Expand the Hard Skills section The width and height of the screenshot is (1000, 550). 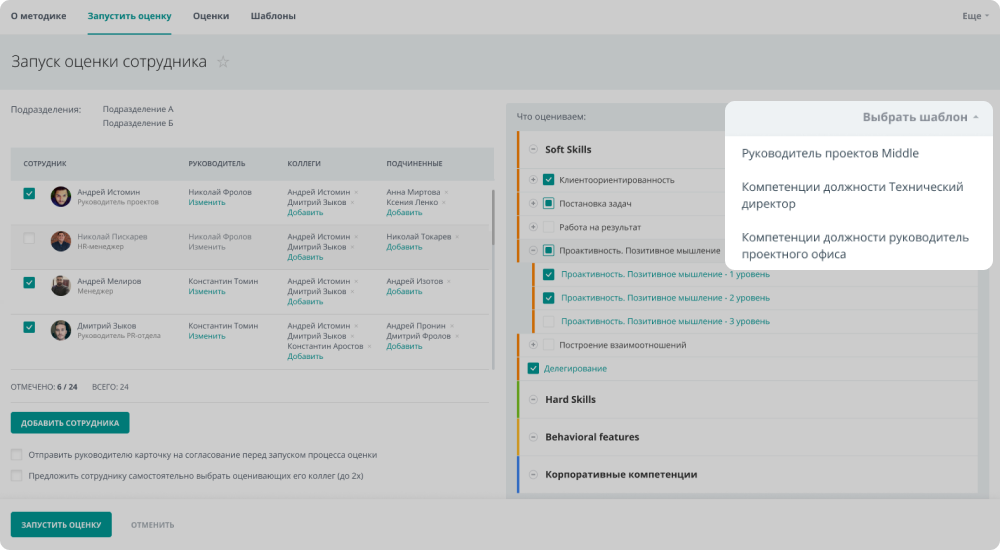click(533, 400)
